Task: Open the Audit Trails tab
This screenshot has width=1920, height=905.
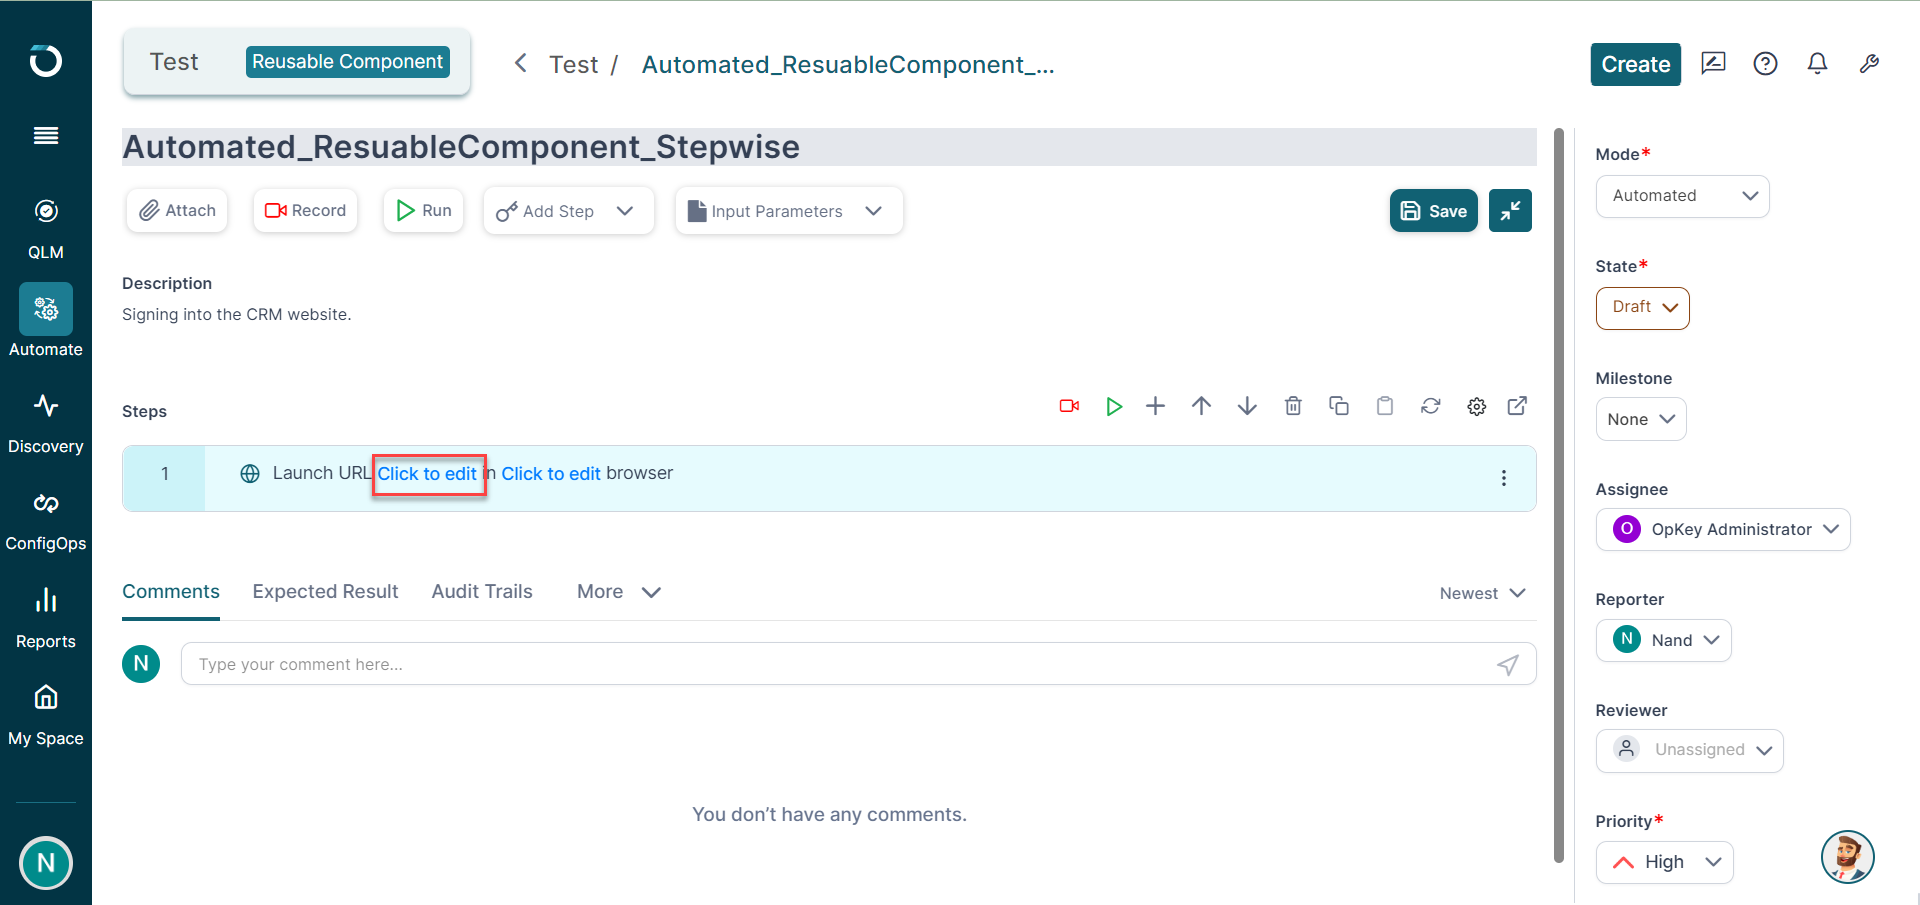Action: pos(482,592)
